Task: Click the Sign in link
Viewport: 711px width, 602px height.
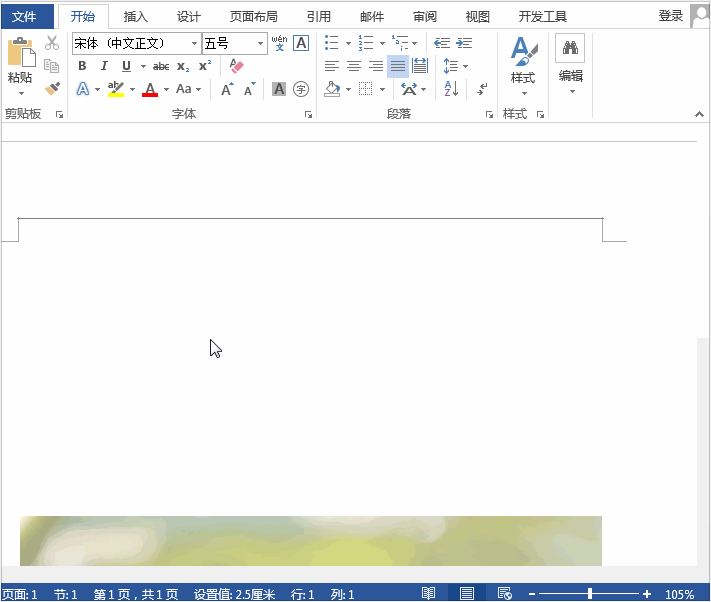Action: click(671, 16)
